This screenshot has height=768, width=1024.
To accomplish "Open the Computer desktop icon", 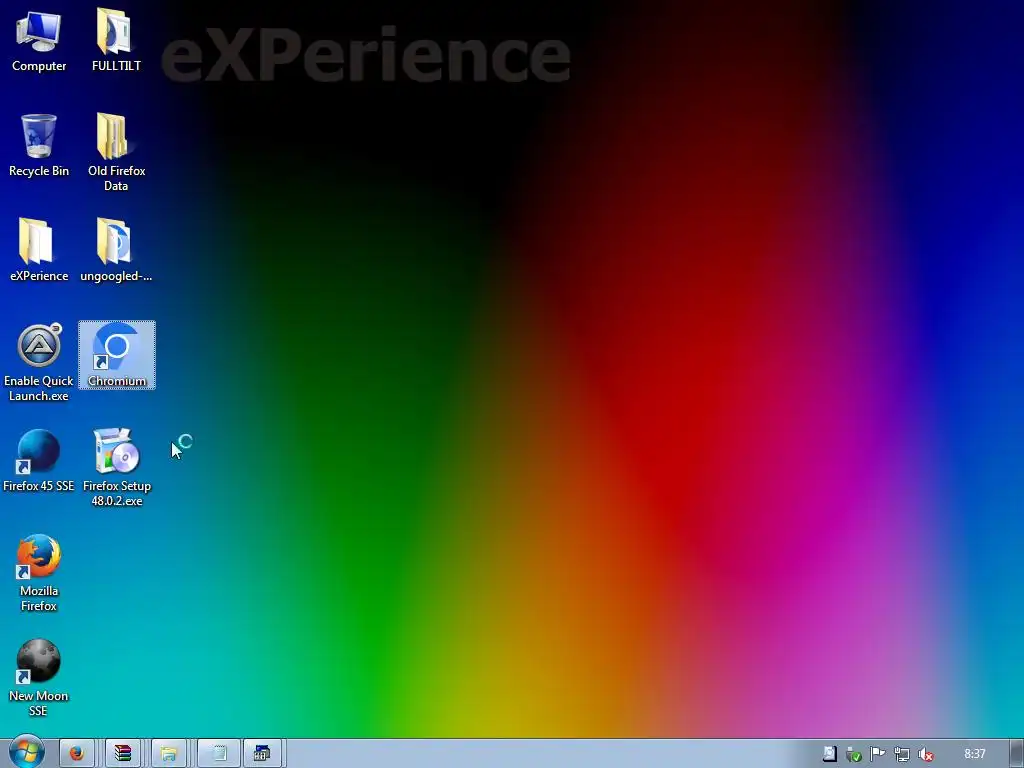I will tap(39, 41).
